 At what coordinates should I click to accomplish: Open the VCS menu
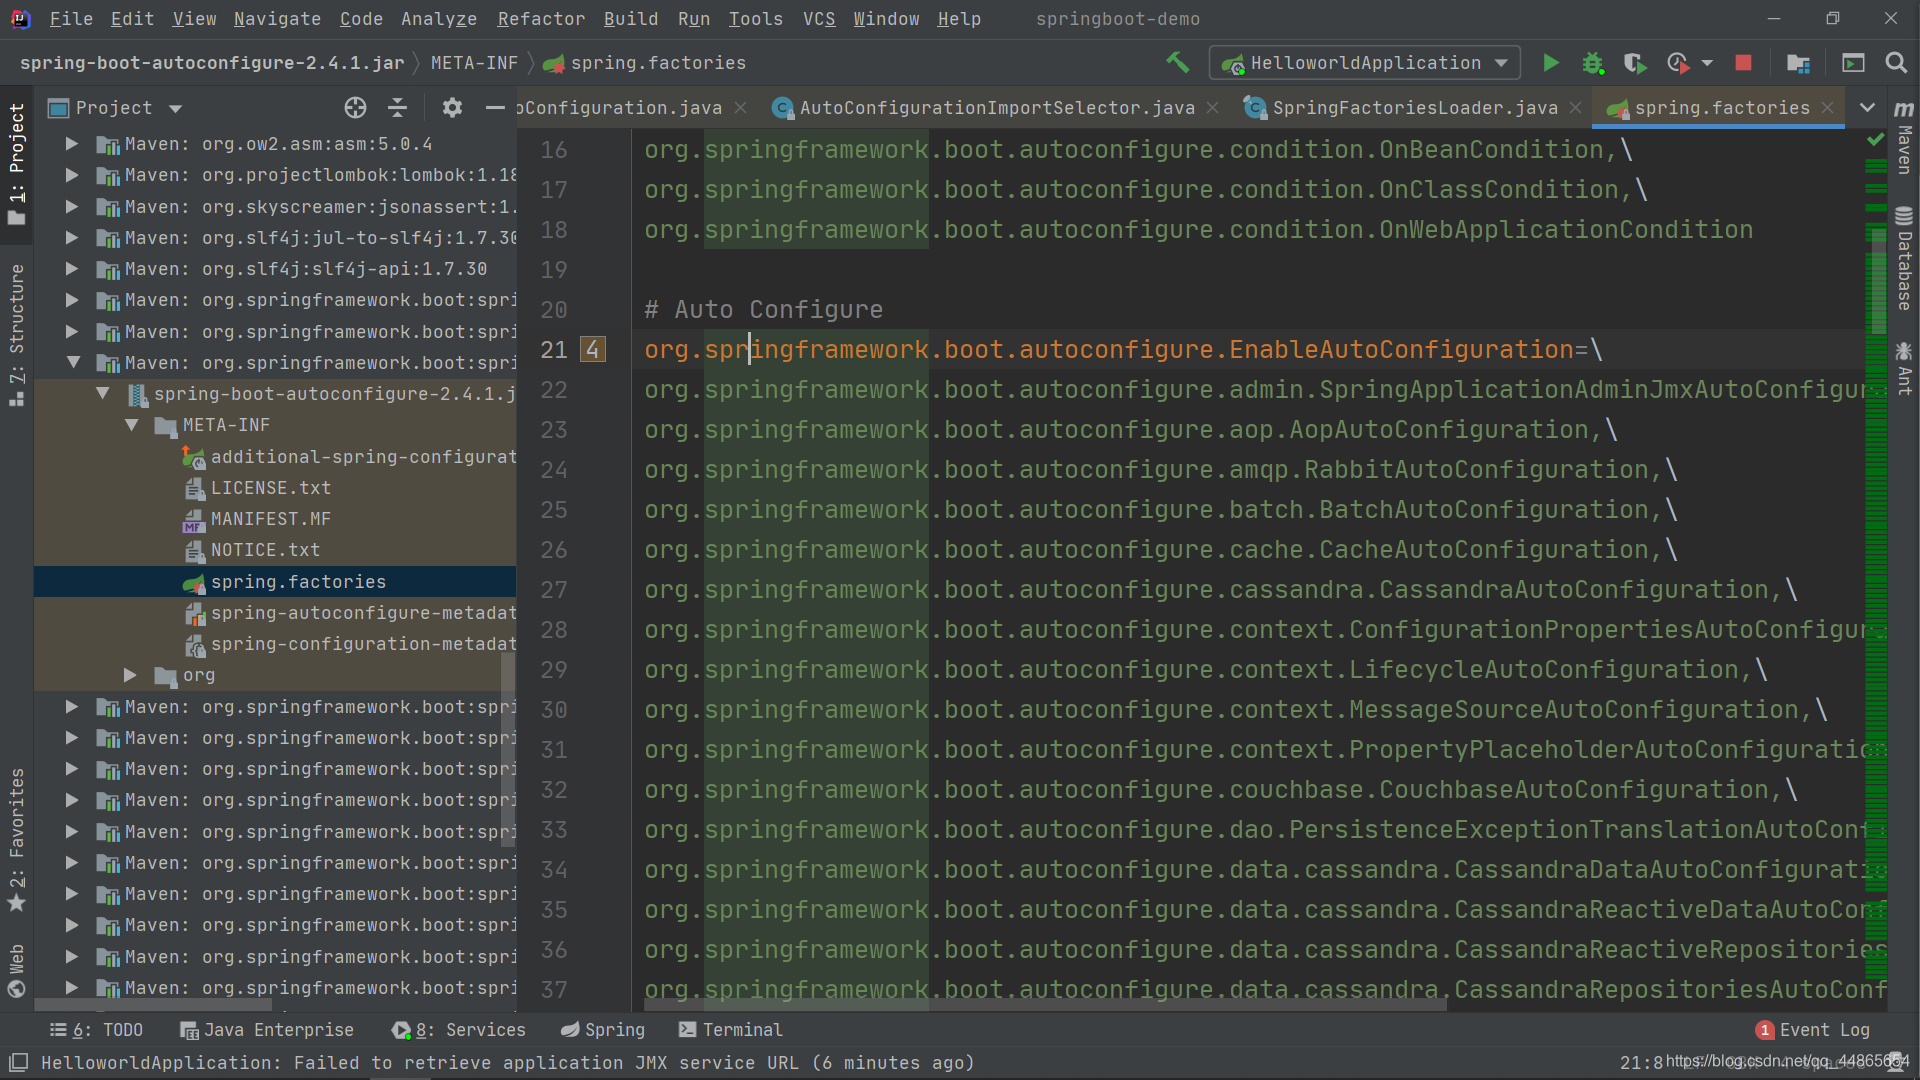pos(819,19)
